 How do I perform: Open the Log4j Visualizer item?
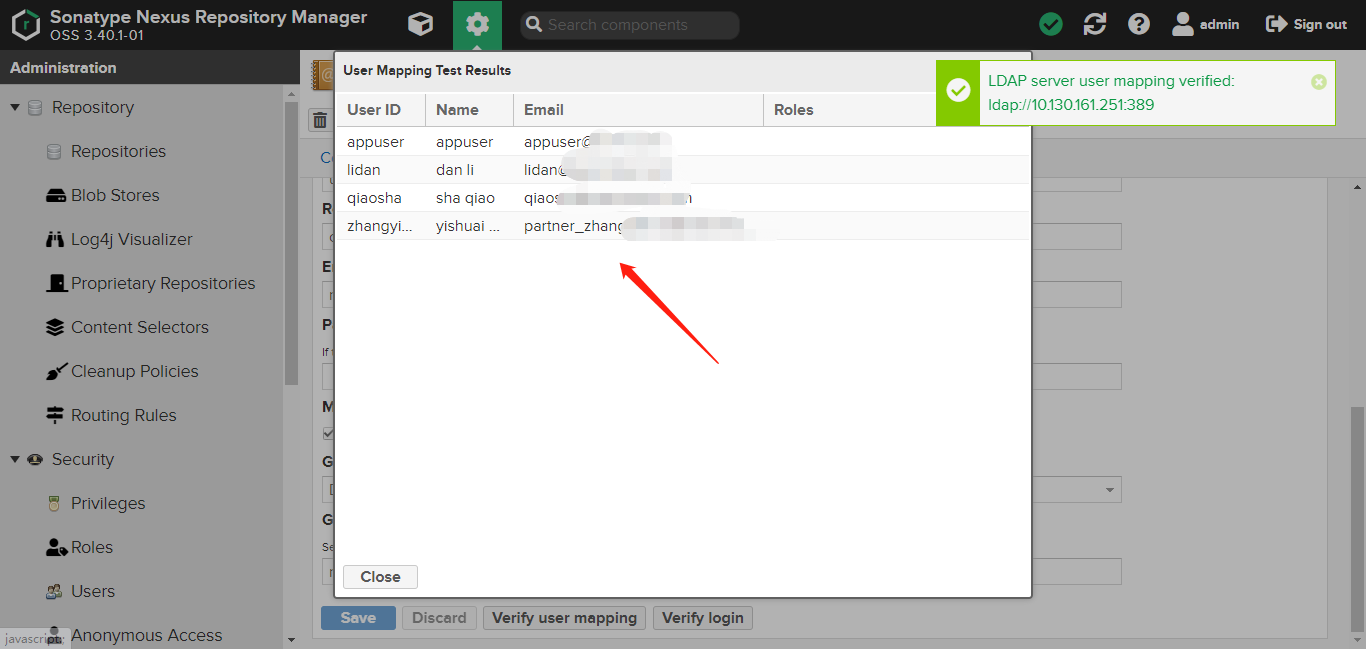[x=131, y=240]
